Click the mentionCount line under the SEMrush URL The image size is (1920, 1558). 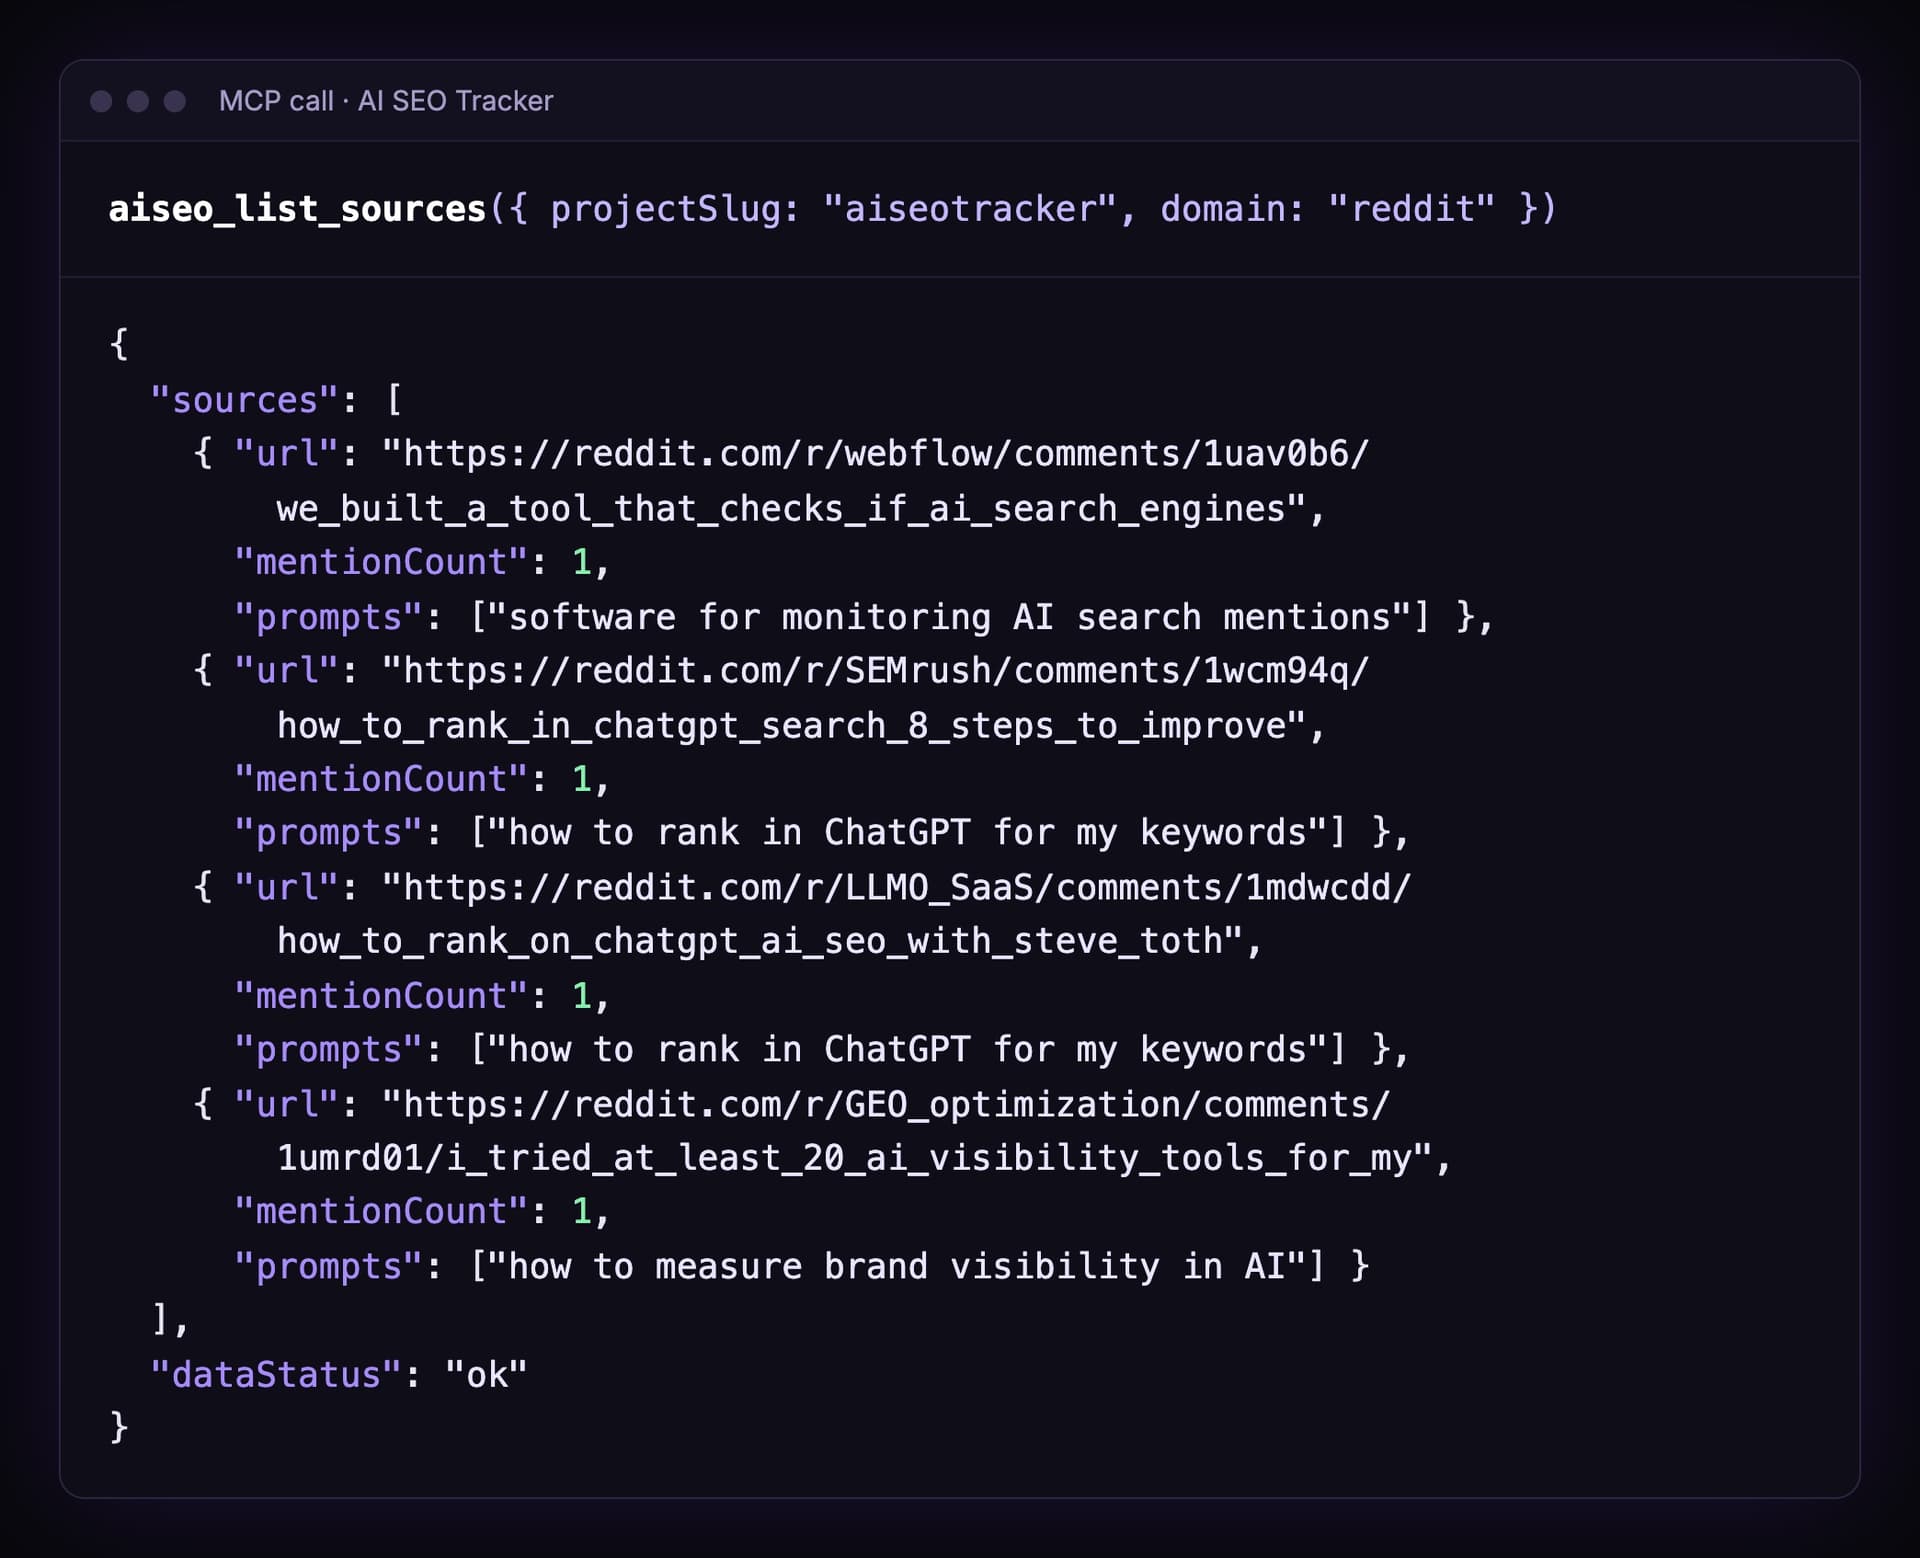(422, 779)
